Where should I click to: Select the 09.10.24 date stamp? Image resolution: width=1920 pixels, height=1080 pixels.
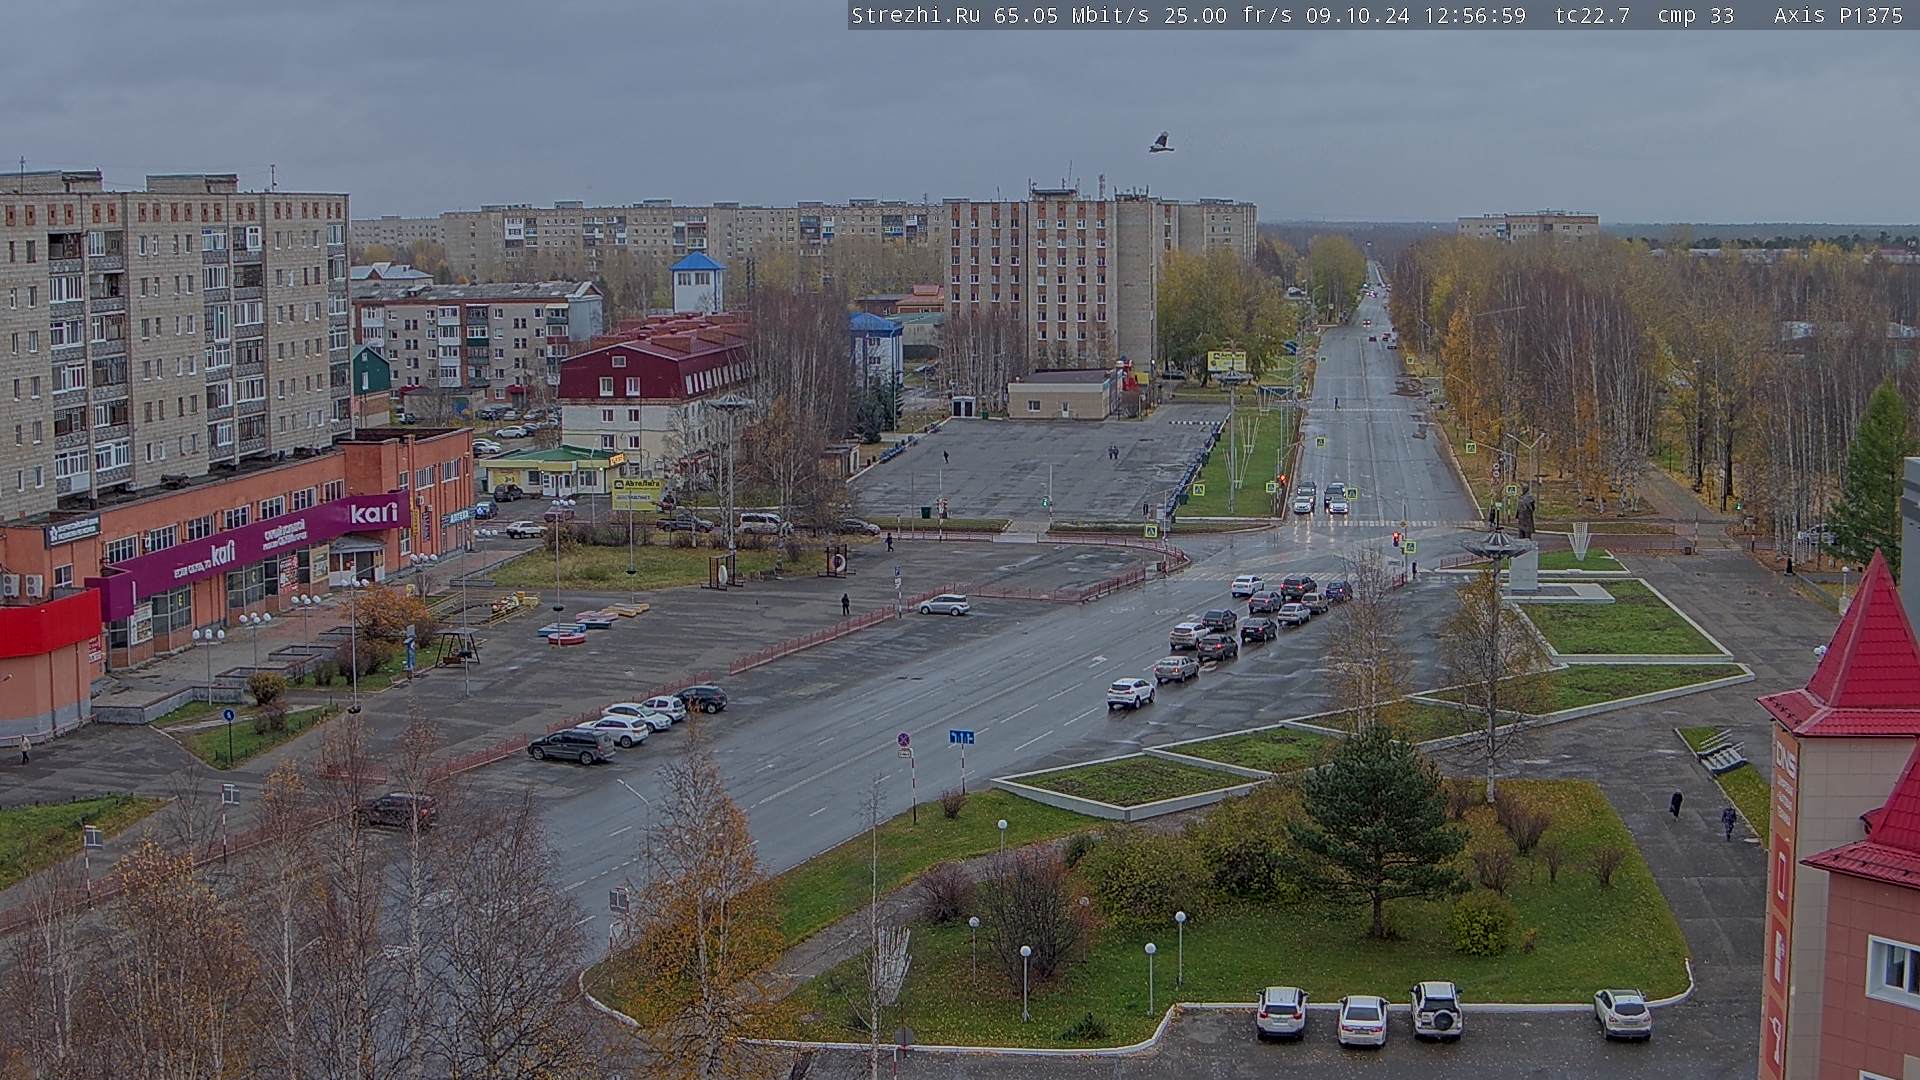pyautogui.click(x=1357, y=15)
